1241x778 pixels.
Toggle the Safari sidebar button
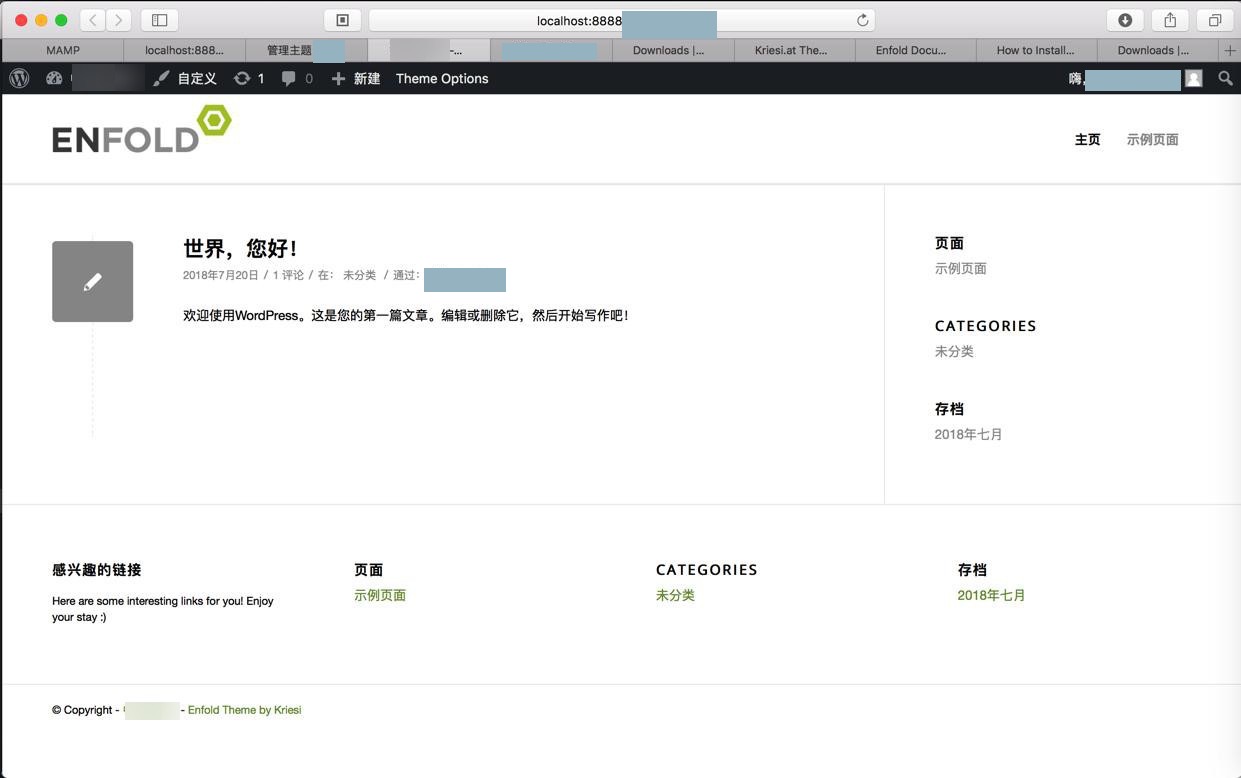159,20
